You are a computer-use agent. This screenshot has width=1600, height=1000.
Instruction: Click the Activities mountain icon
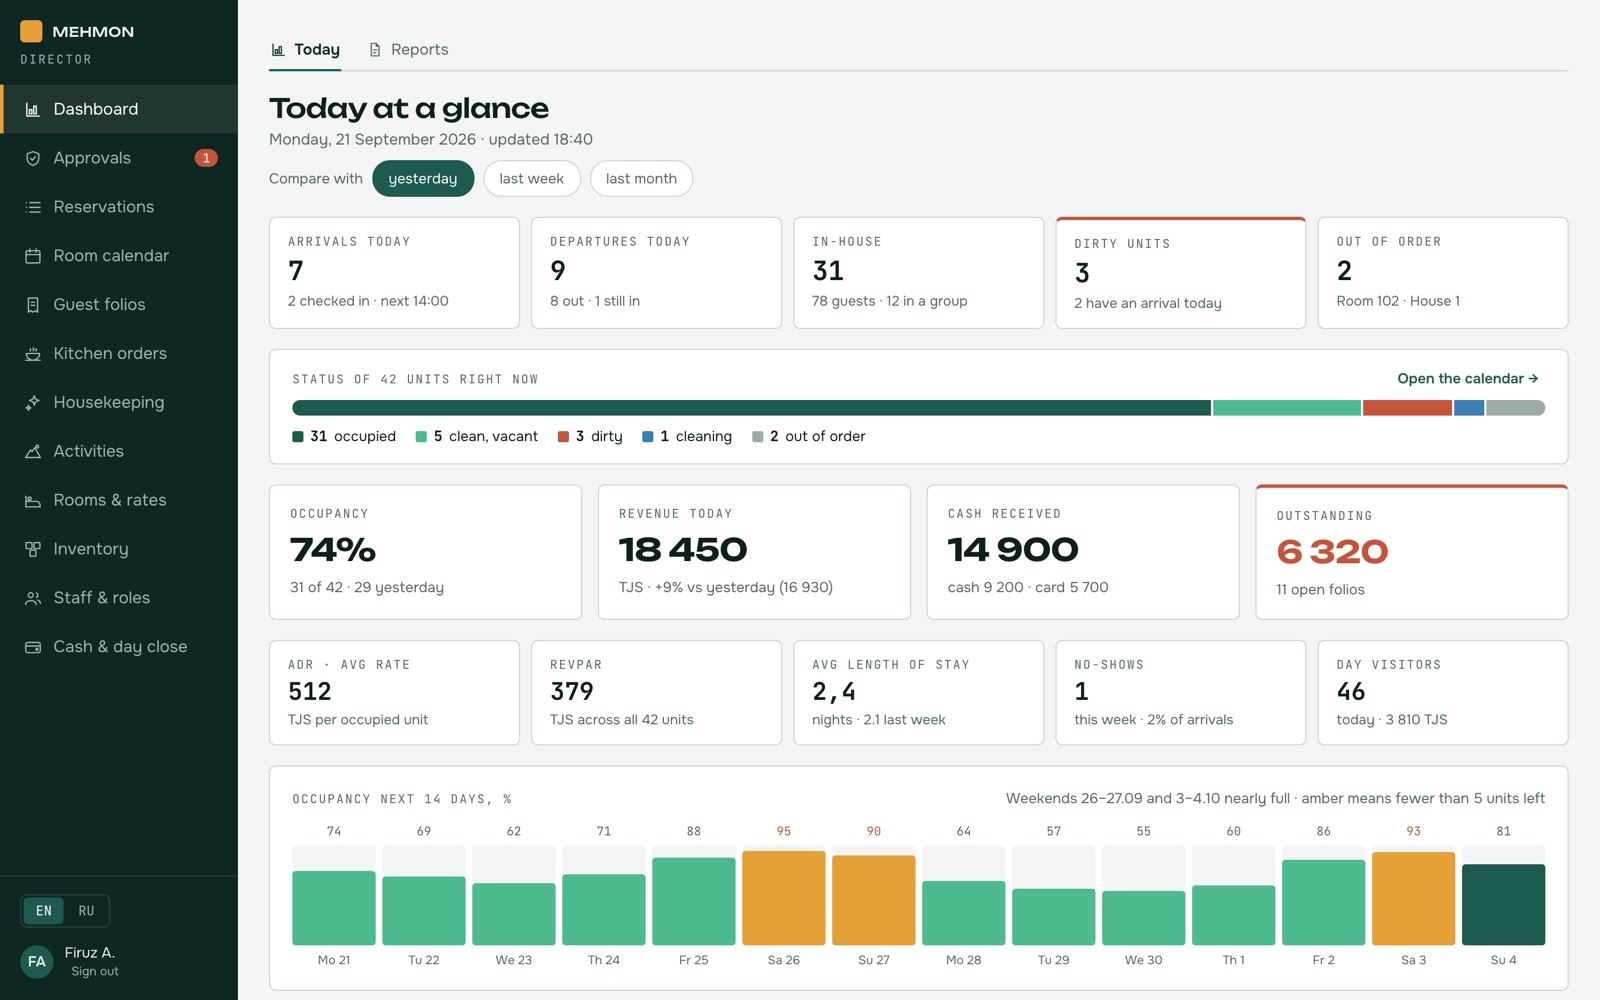[x=33, y=452]
